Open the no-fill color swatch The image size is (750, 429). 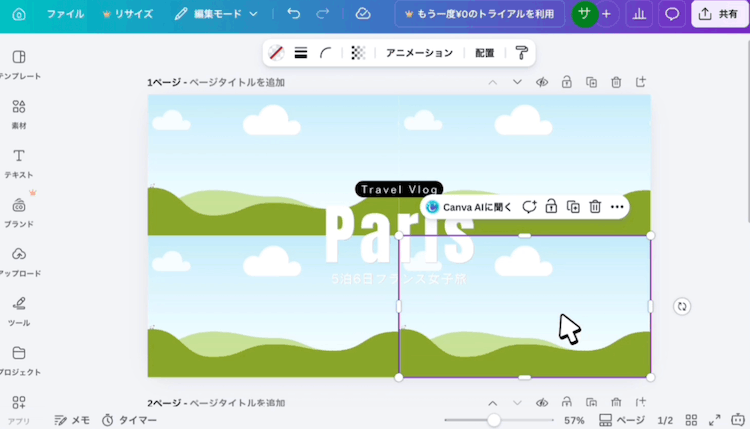[x=276, y=53]
